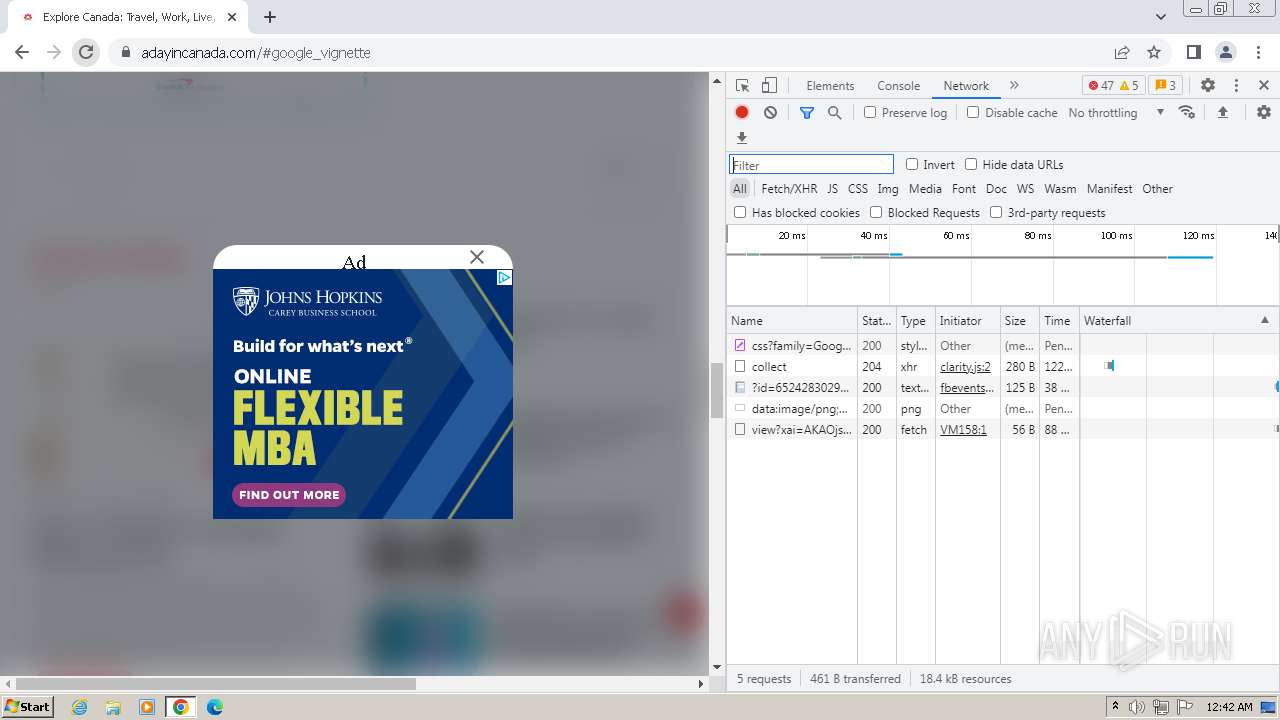
Task: Export HAR download icon
Action: [x=742, y=137]
